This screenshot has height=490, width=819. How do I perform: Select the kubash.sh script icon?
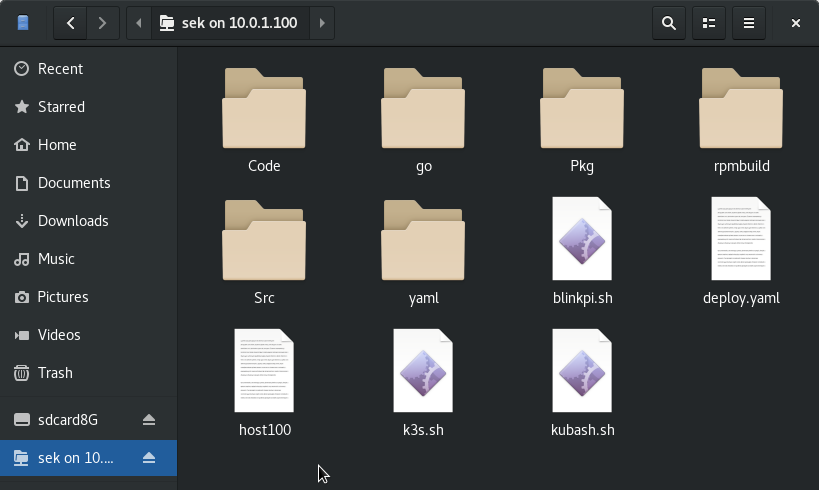582,372
